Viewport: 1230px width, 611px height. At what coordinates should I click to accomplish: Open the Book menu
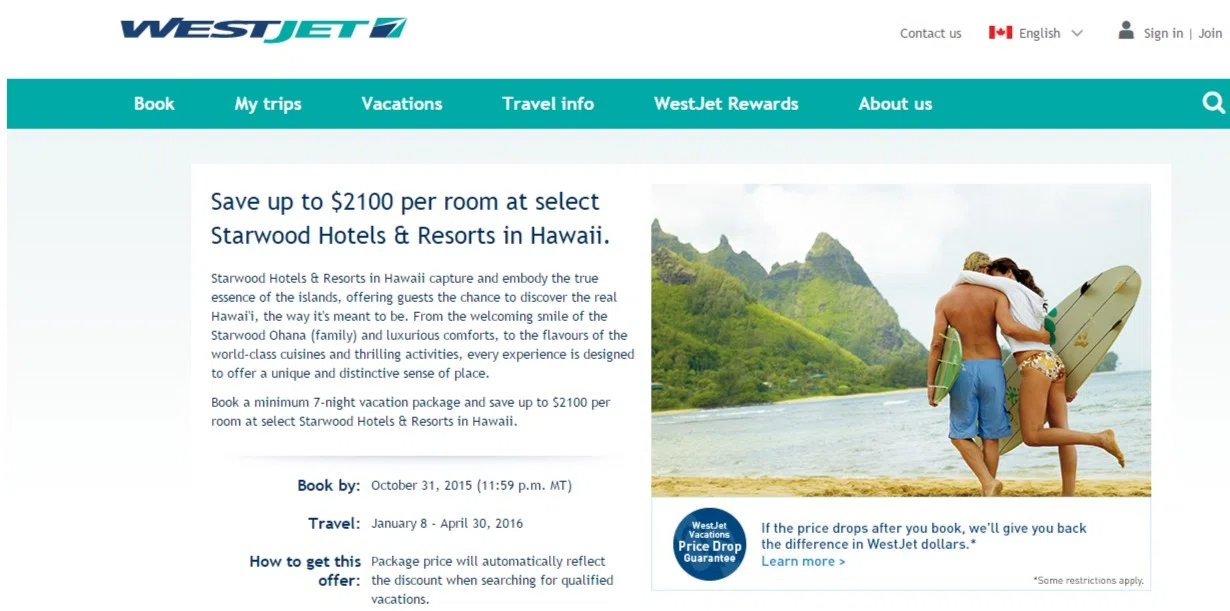click(154, 103)
